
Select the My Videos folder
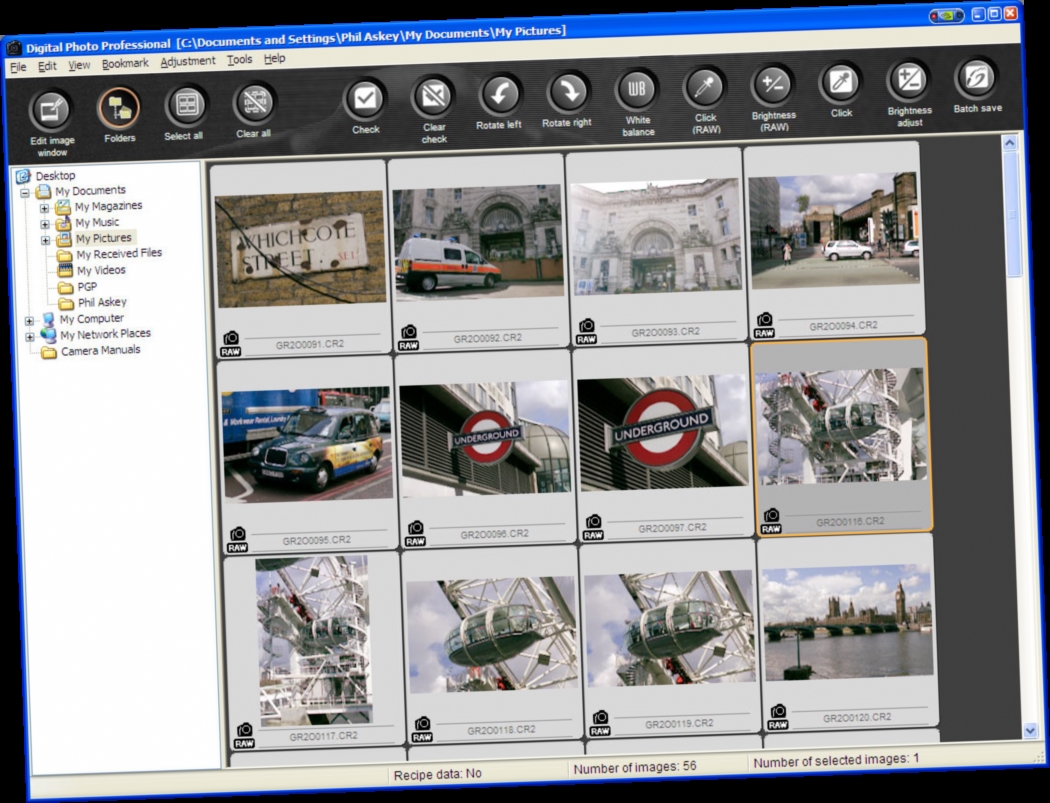click(x=99, y=269)
